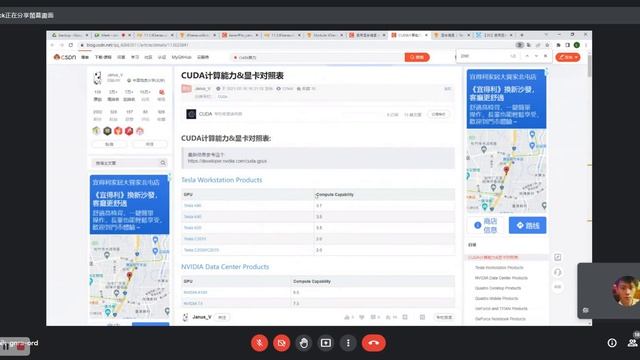Click the blue route button under the right map
This screenshot has height=360, width=640.
tap(527, 225)
